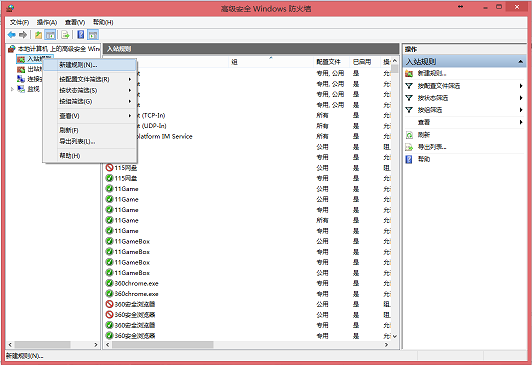The width and height of the screenshot is (532, 365).
Task: Expand 按组筛选 arrow in Actions pane
Action: click(521, 110)
